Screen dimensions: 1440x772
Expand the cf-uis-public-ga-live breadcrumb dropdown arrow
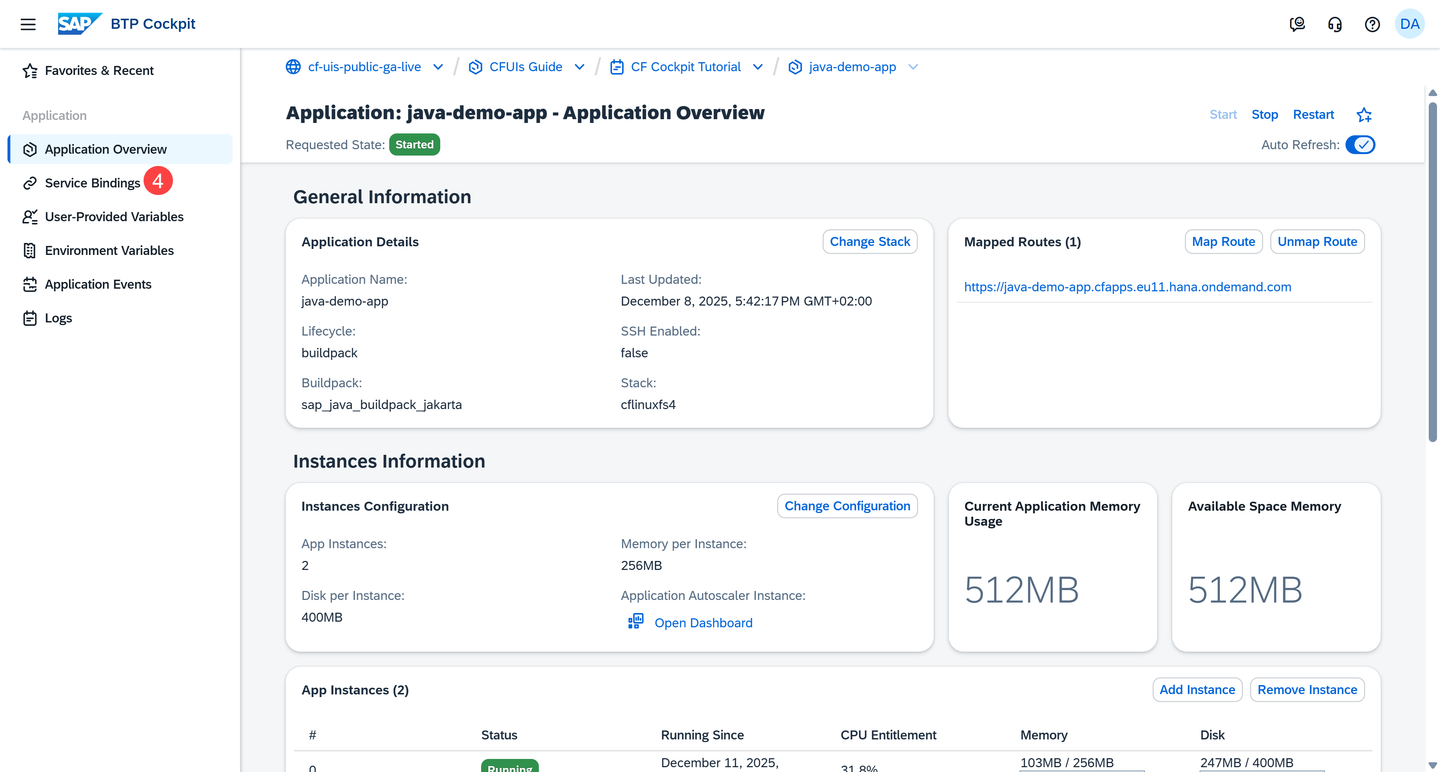pyautogui.click(x=438, y=67)
